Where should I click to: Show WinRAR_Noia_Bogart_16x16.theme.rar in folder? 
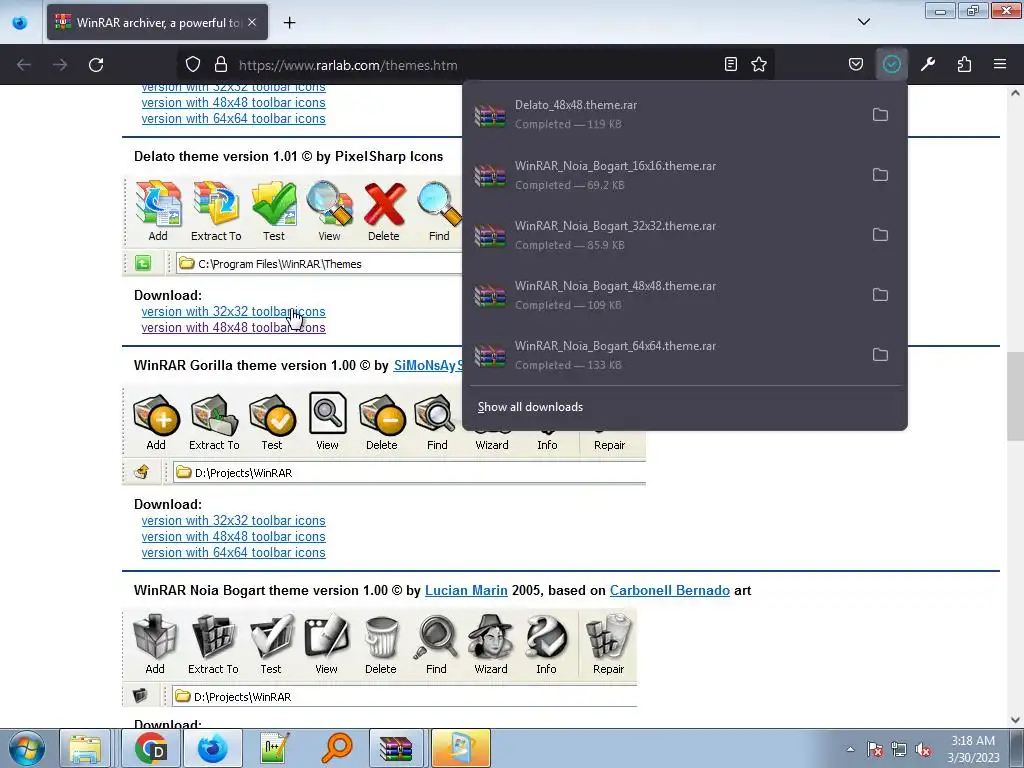pyautogui.click(x=880, y=174)
